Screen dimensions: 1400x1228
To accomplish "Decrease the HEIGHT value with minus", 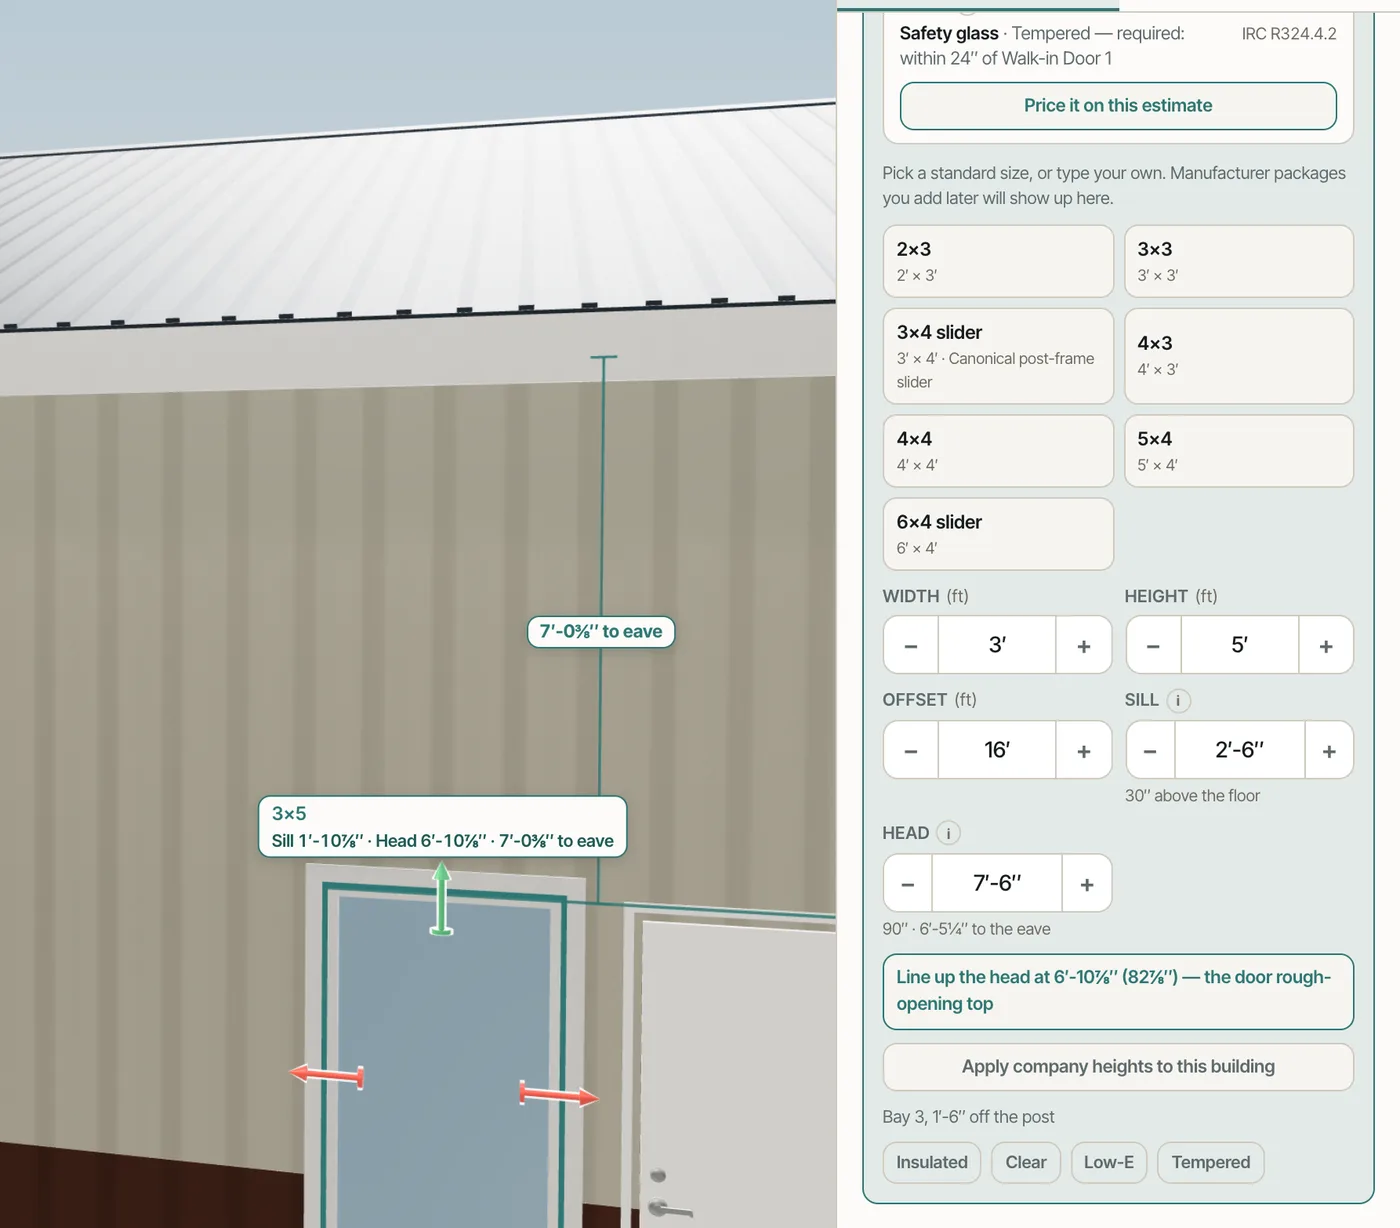I will [x=1153, y=646].
